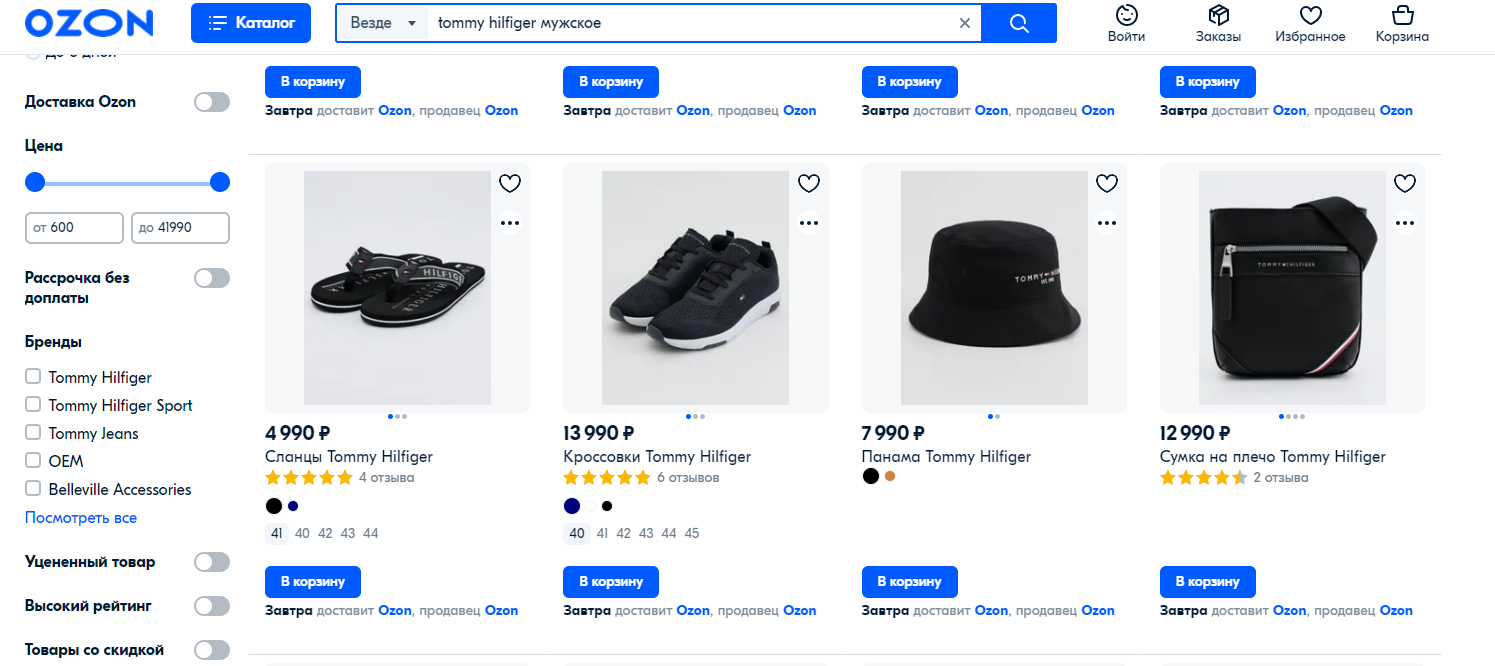Add Сланцы Tommy Hilfiger to favorites
Screen dimensions: 1495x666
point(510,183)
